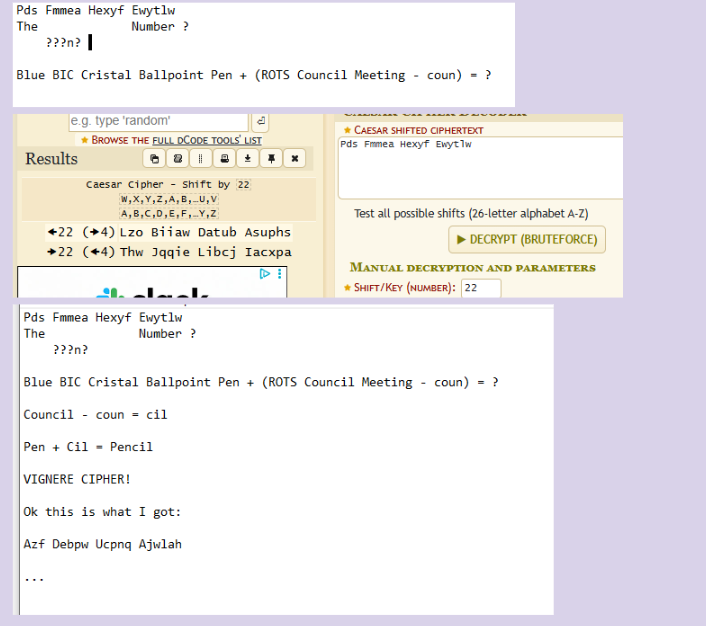
Task: Click "Ok this is what I got:" text
Action: [102, 512]
